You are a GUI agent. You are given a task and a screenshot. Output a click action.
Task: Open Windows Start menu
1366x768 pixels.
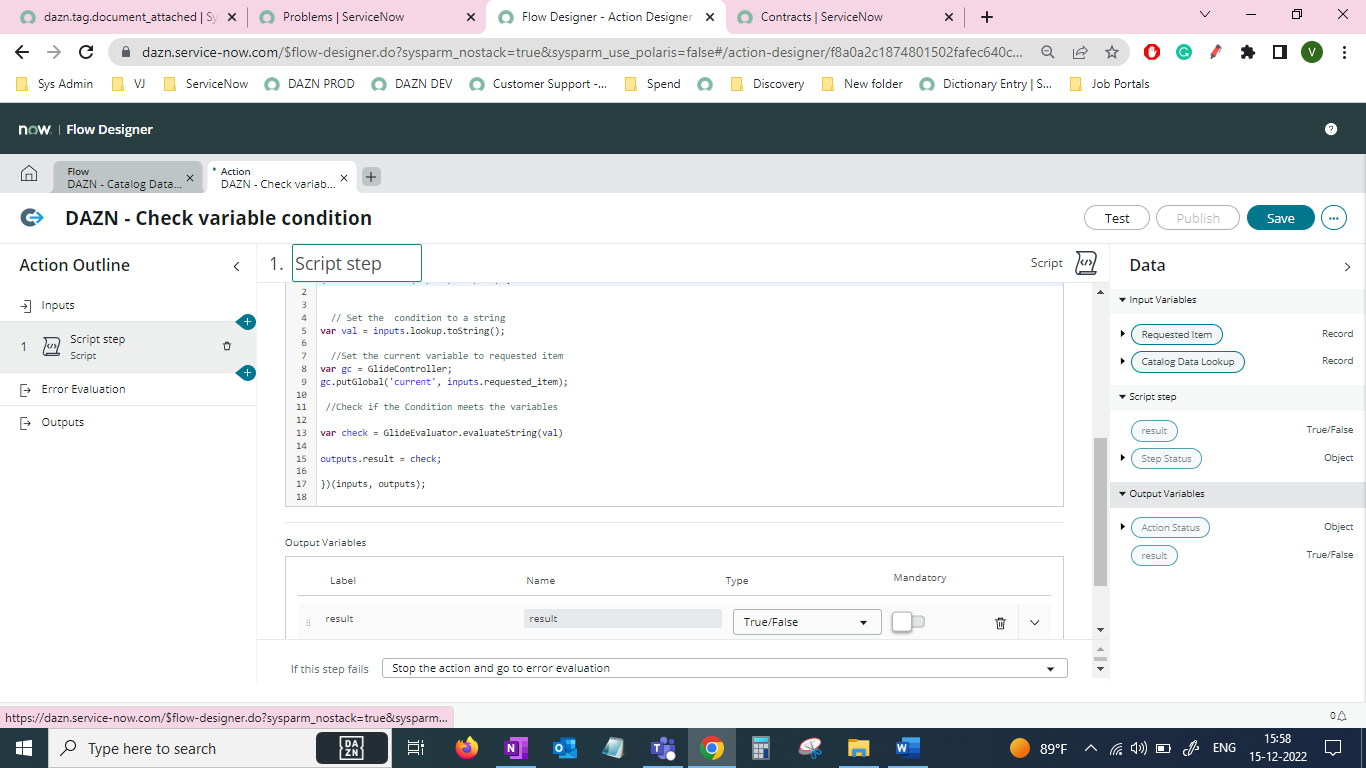point(24,748)
